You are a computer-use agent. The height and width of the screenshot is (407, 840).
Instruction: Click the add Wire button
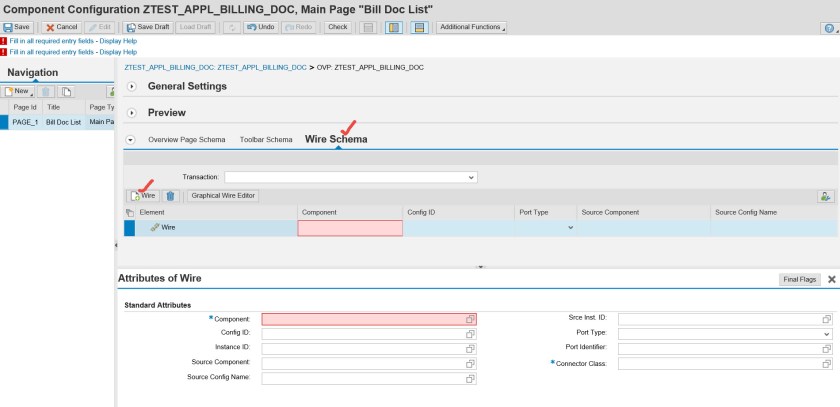[x=142, y=196]
